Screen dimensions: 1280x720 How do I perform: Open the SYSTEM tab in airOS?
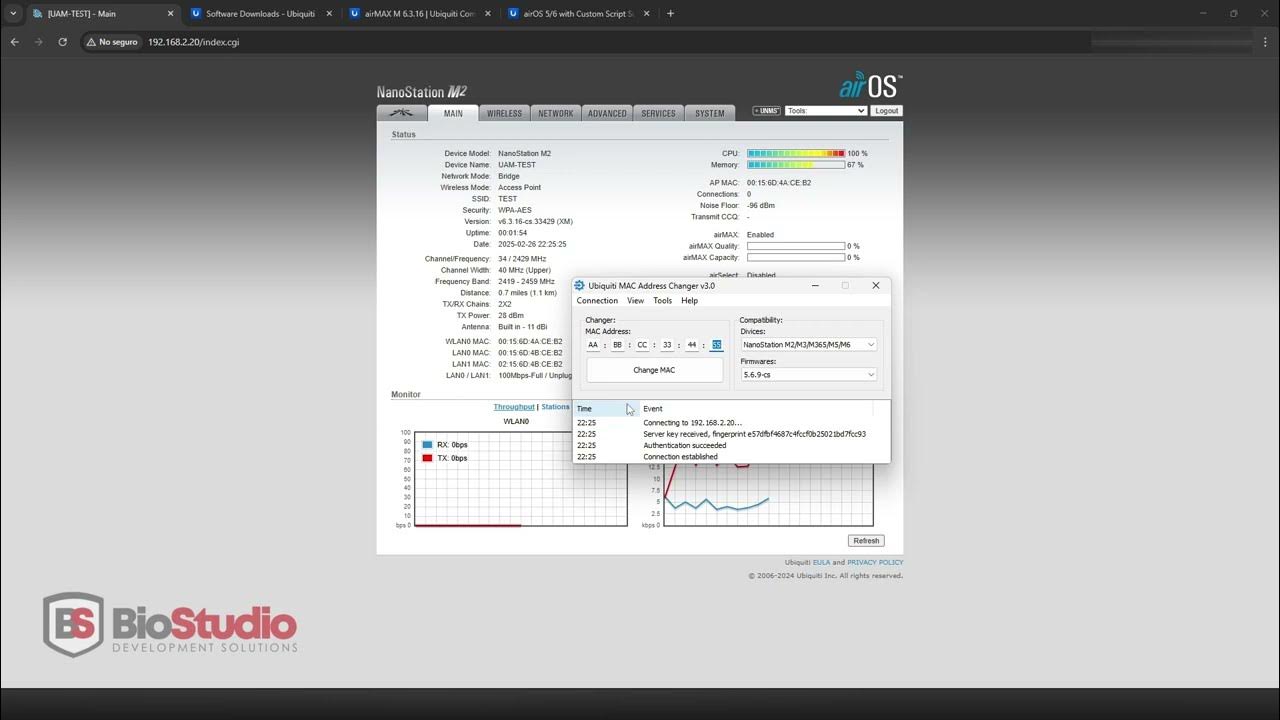[710, 113]
